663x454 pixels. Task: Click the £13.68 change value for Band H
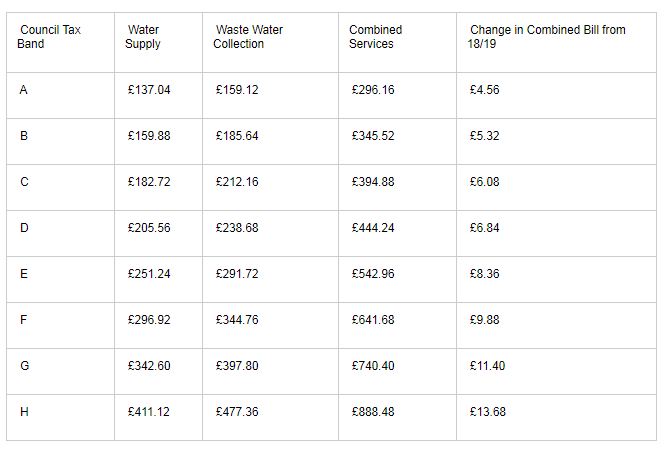(x=488, y=412)
